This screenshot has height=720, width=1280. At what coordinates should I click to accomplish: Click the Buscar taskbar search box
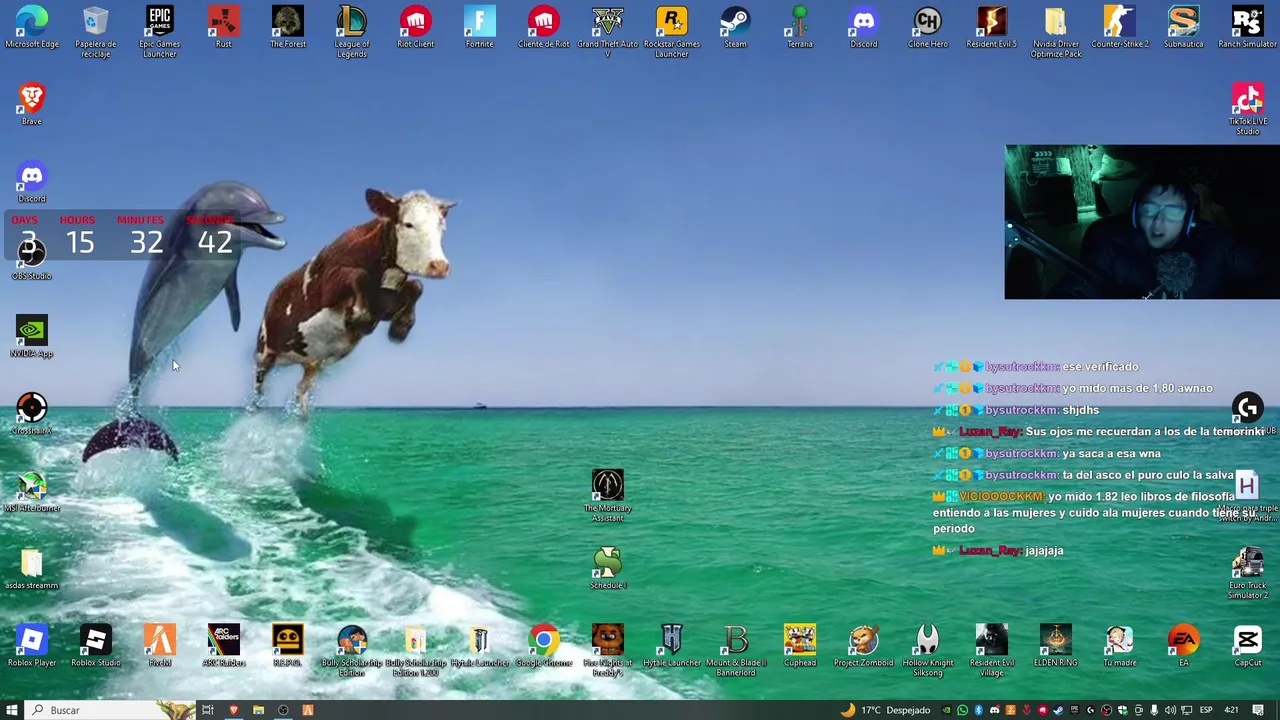[110, 710]
